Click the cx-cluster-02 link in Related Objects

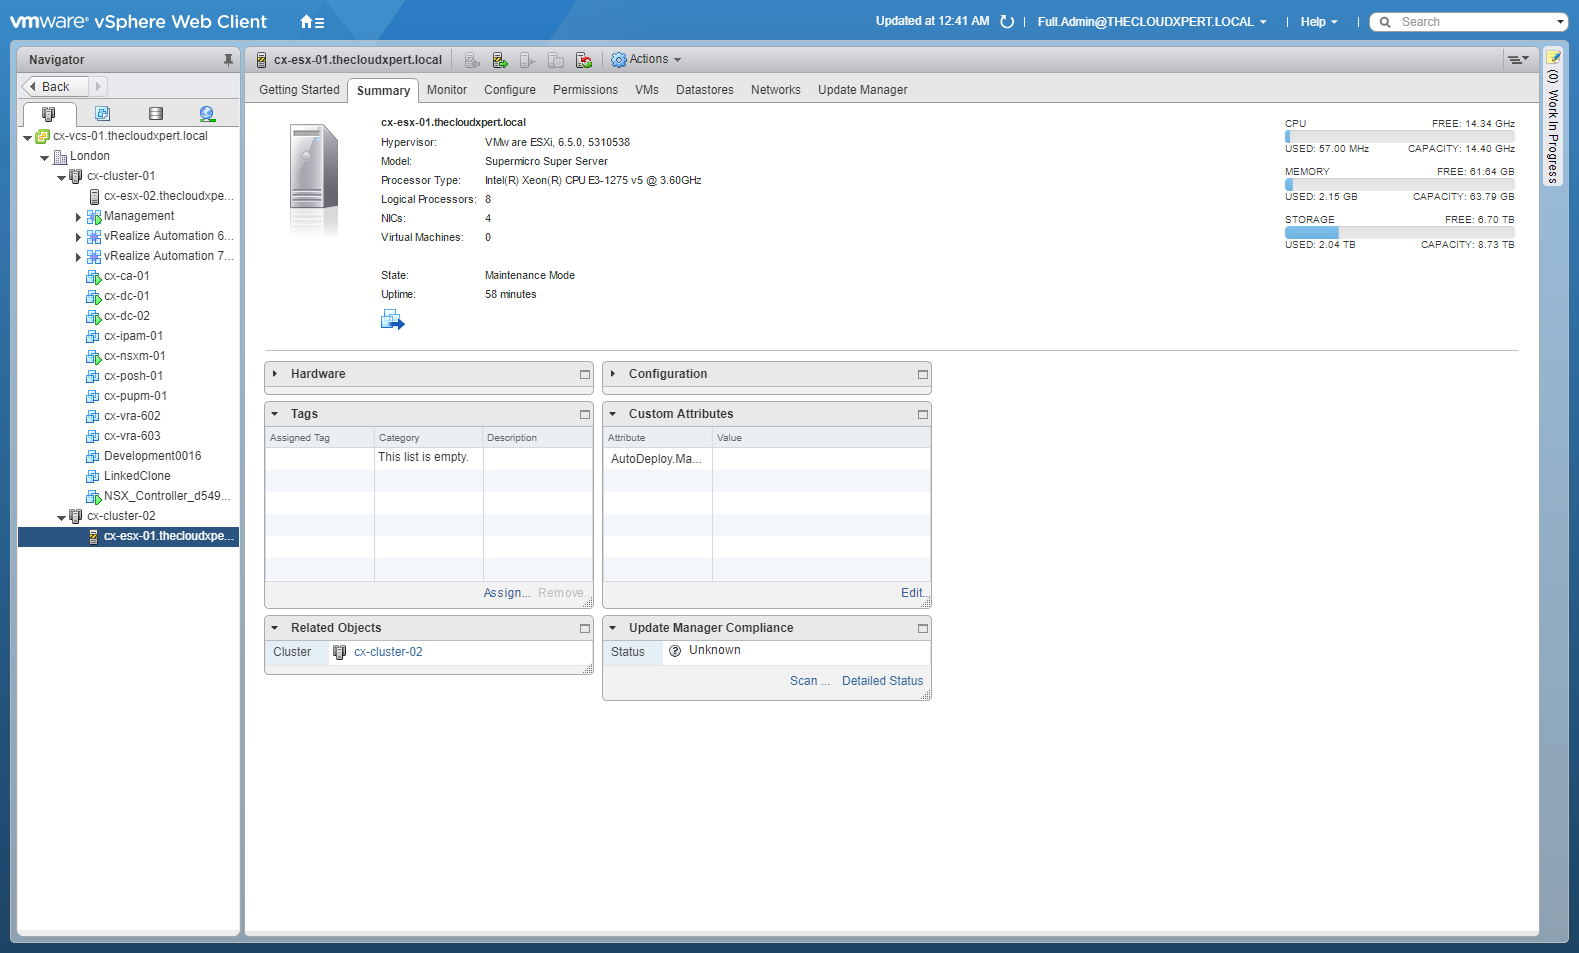[388, 652]
